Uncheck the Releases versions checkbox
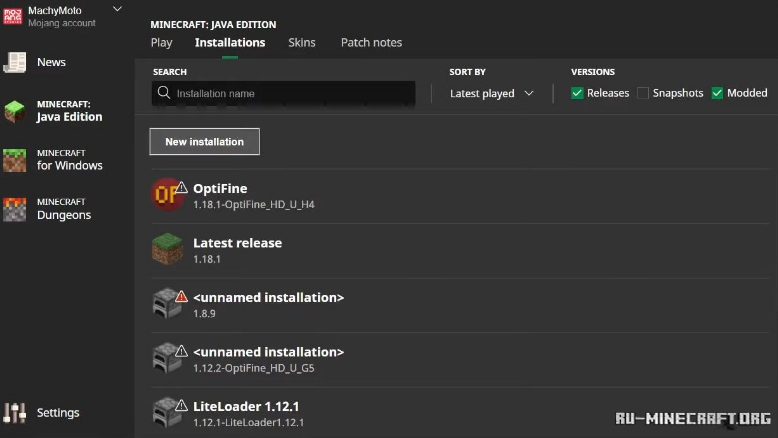The height and width of the screenshot is (438, 778). [577, 93]
